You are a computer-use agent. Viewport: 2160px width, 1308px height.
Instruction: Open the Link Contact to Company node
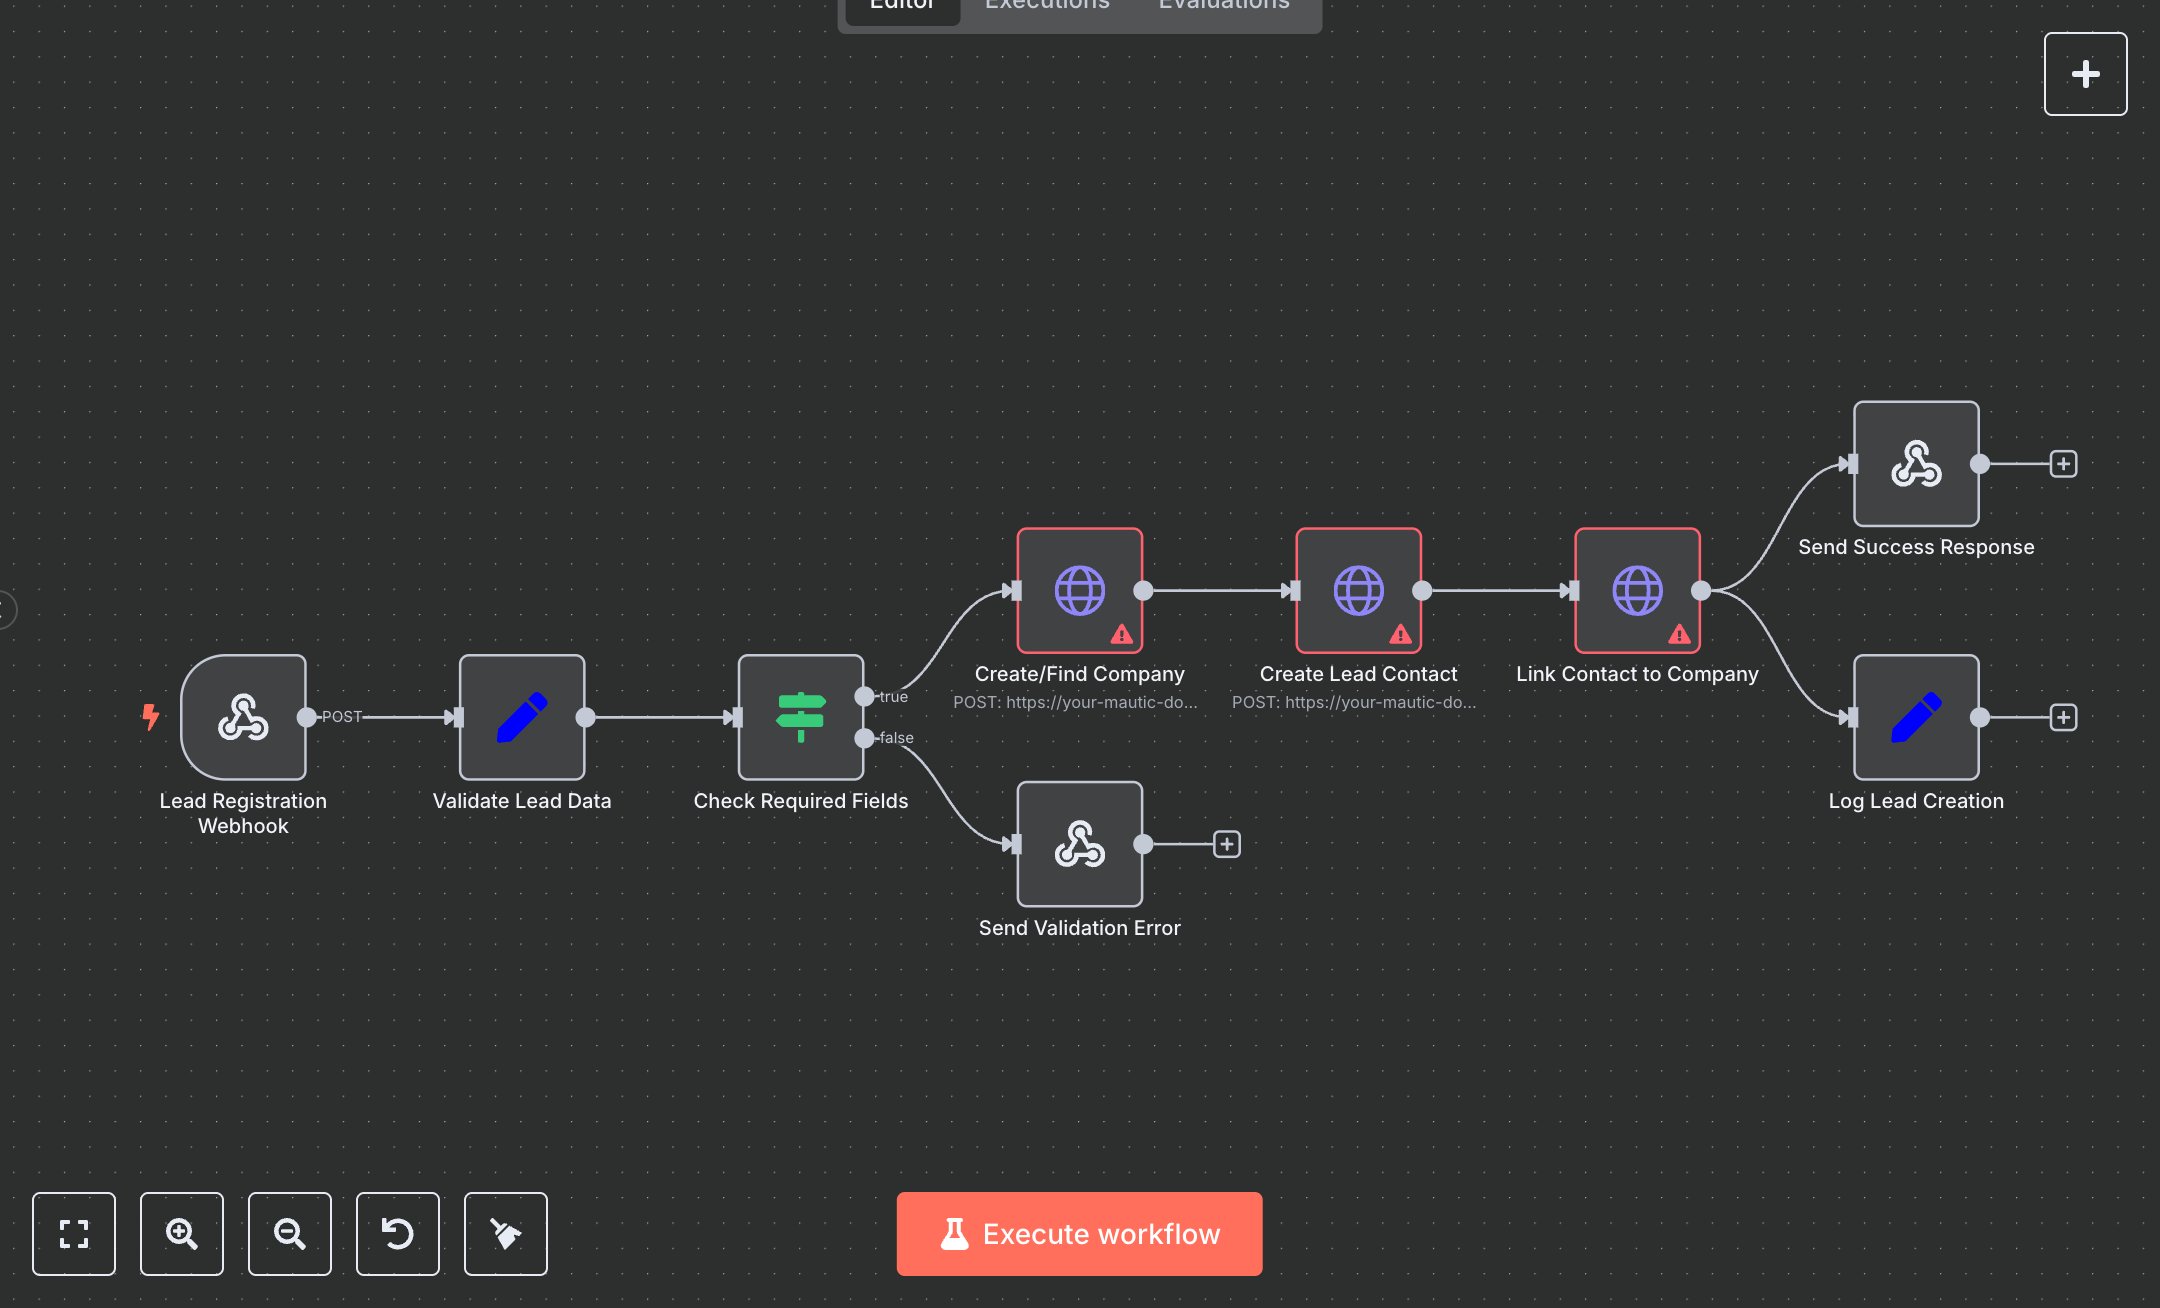[1635, 591]
